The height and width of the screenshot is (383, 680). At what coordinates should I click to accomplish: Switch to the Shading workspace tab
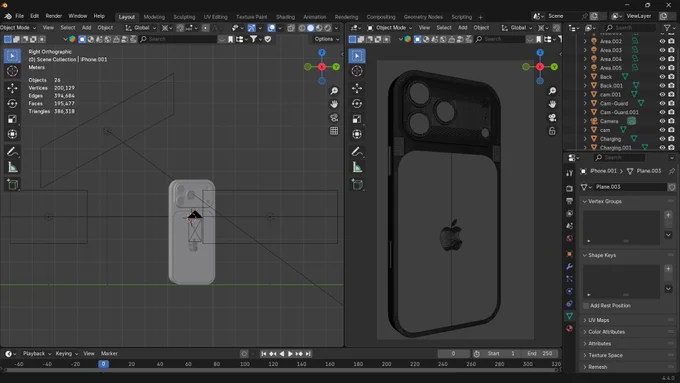pyautogui.click(x=285, y=17)
